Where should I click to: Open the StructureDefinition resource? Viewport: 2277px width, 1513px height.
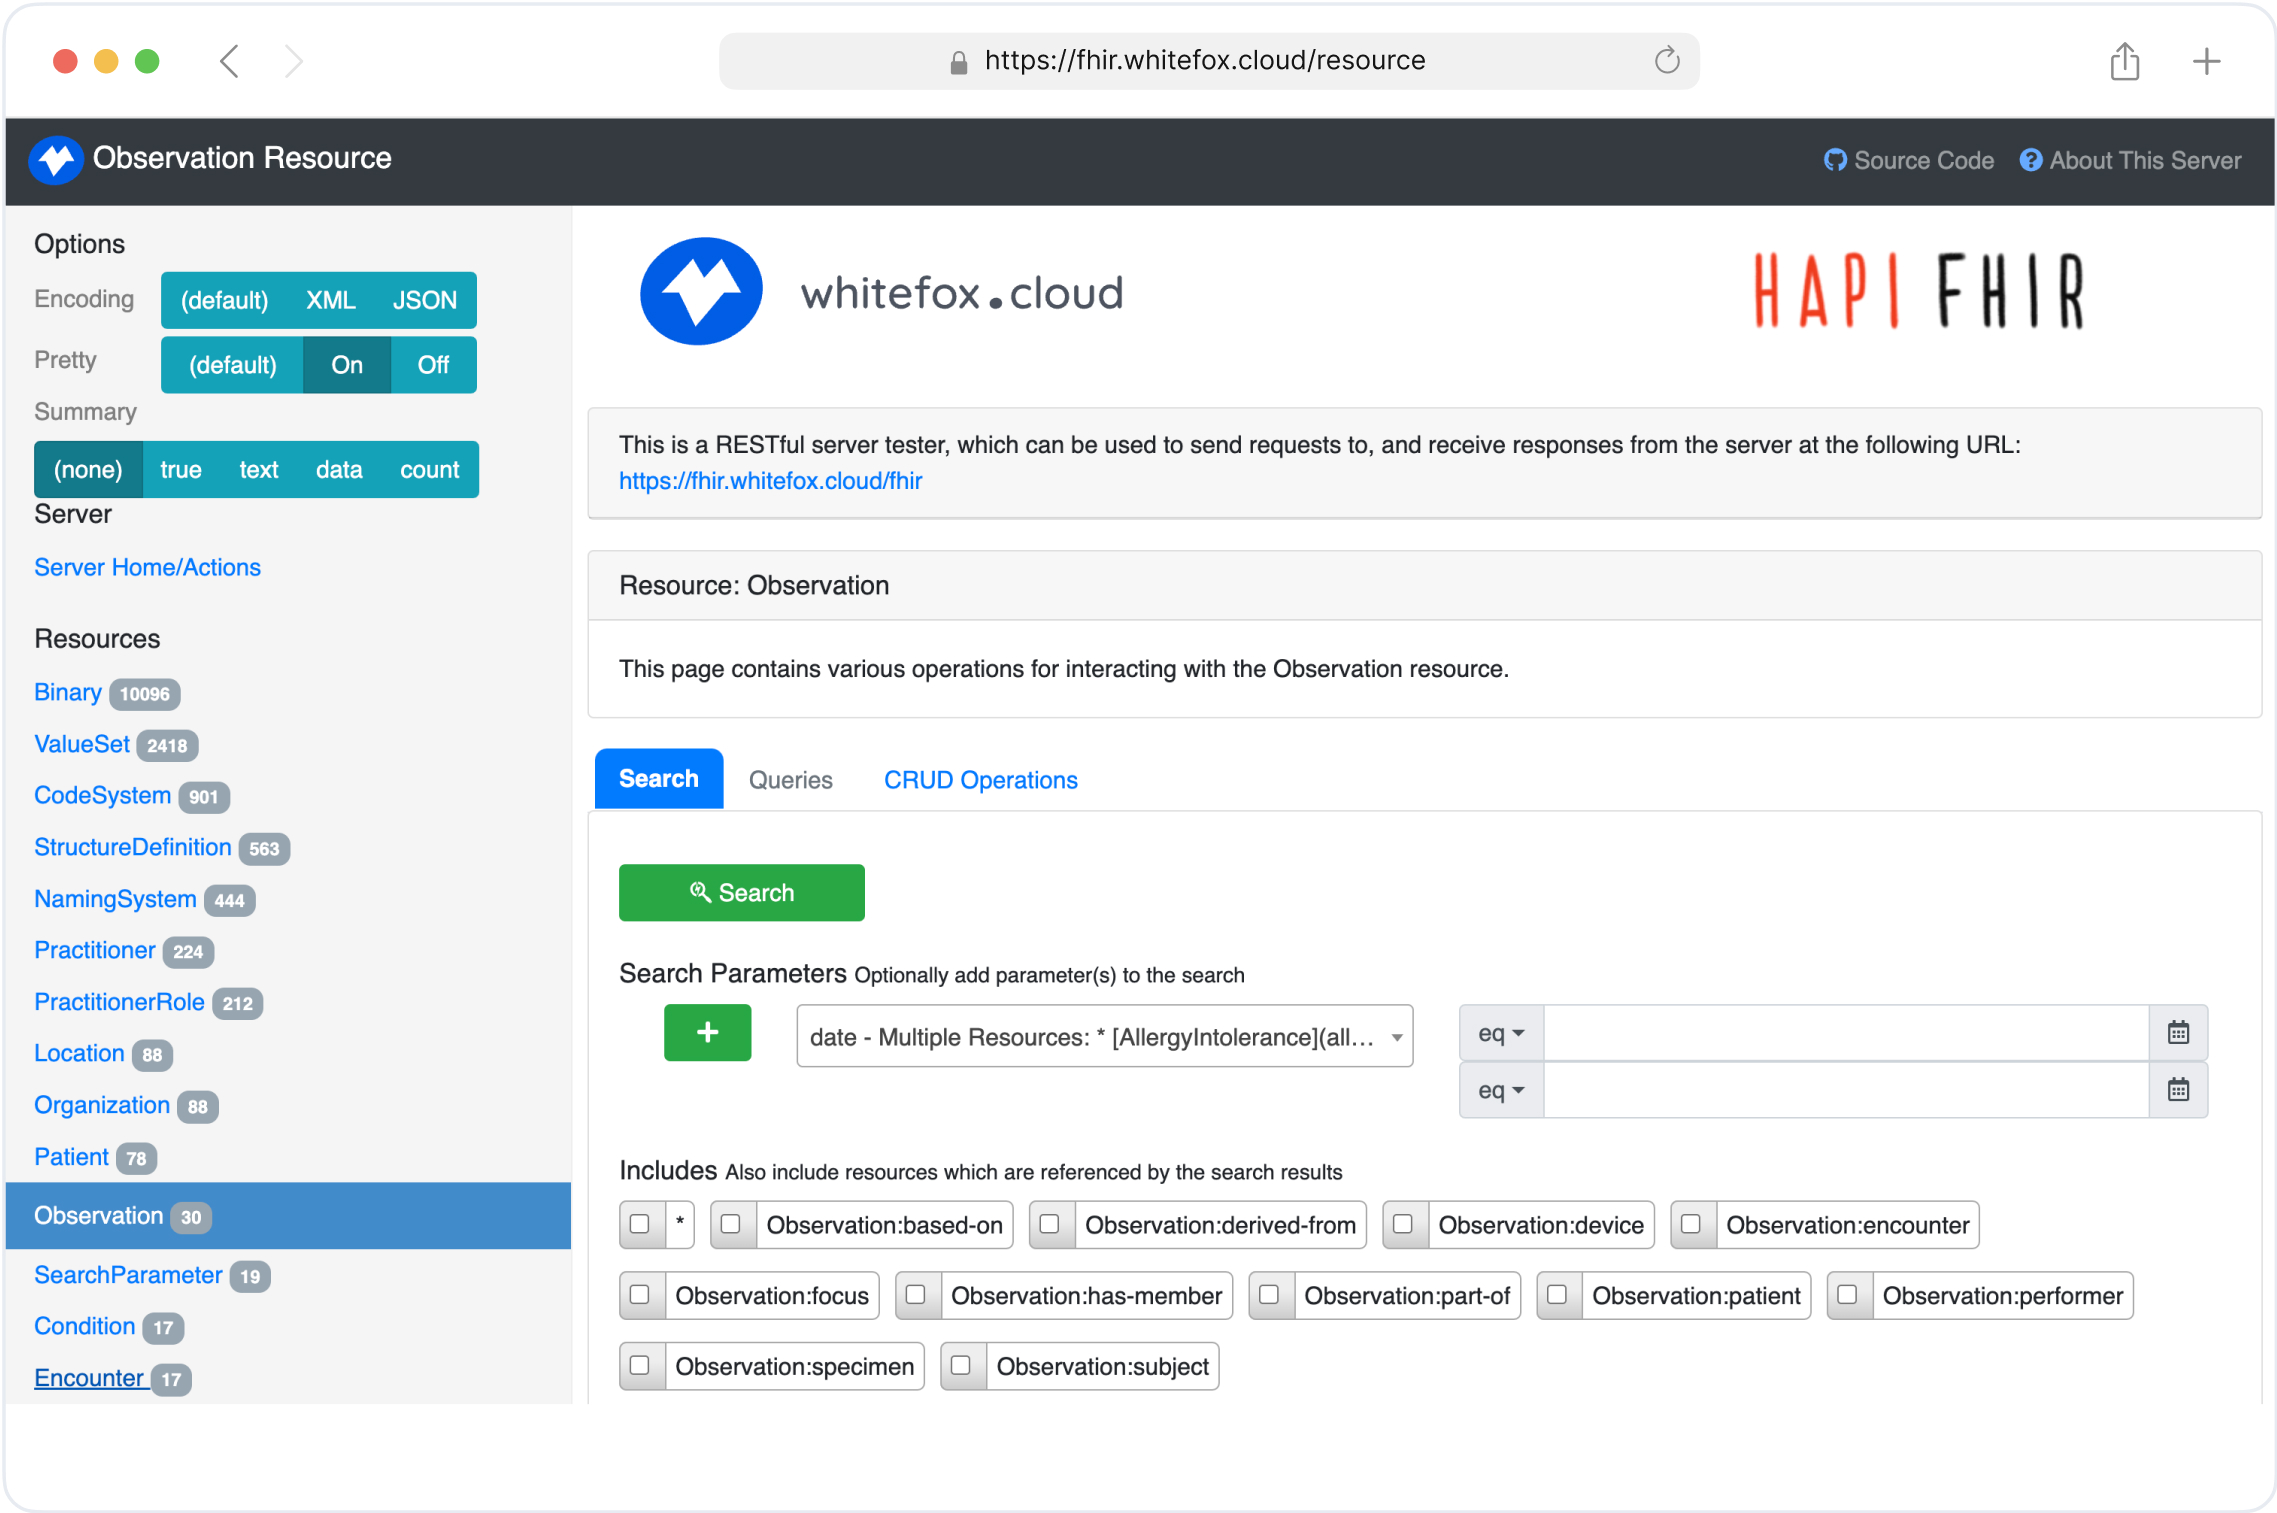point(133,847)
